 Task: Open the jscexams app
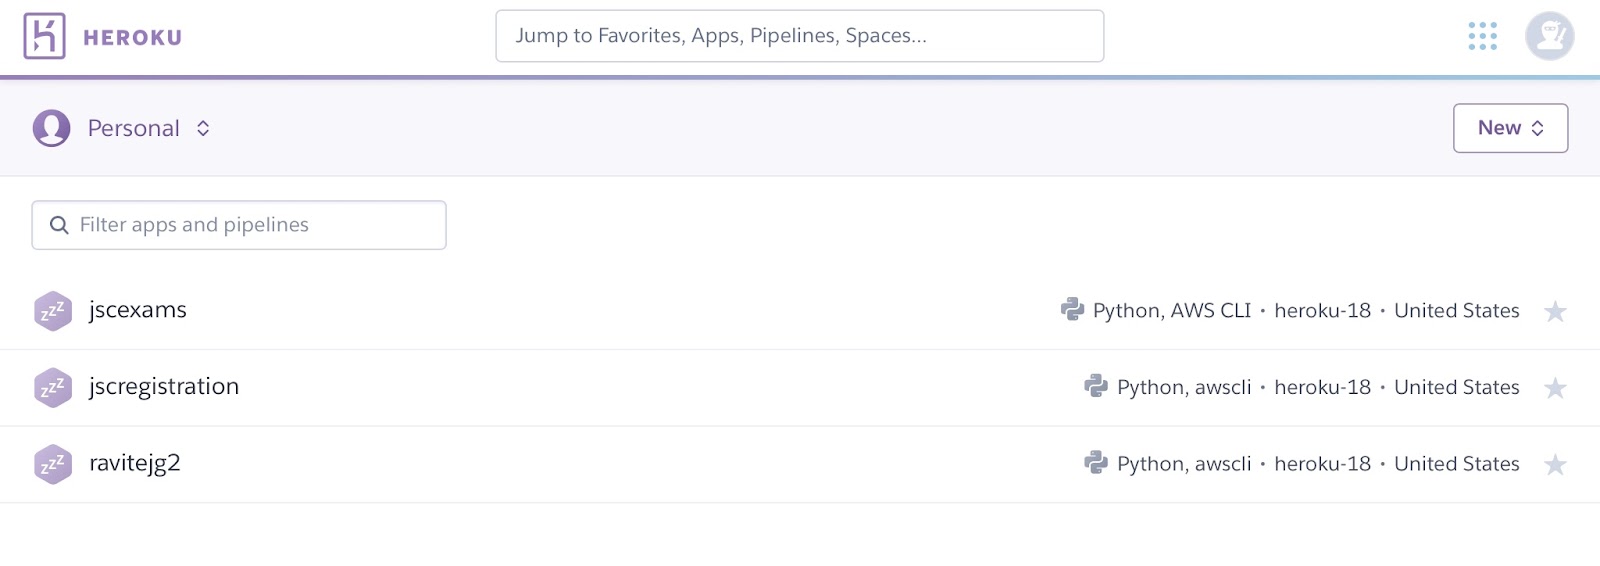tap(138, 310)
